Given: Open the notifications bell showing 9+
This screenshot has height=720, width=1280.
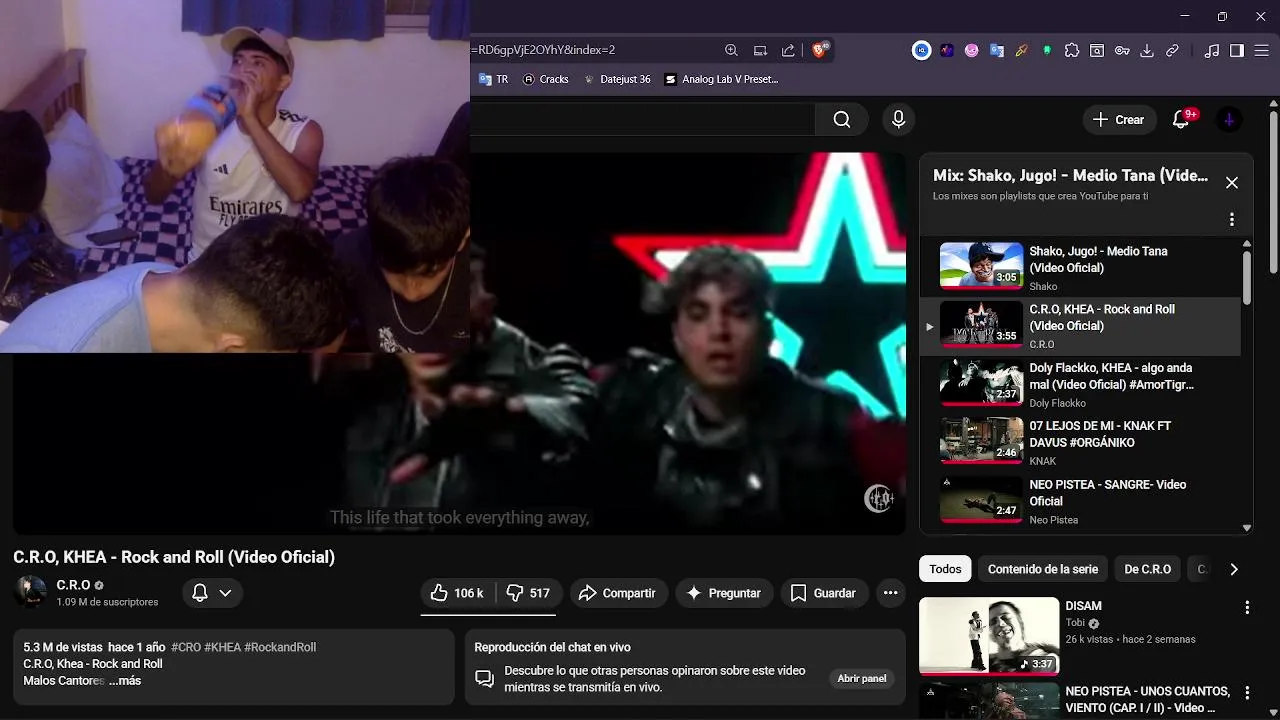Looking at the screenshot, I should (x=1181, y=120).
